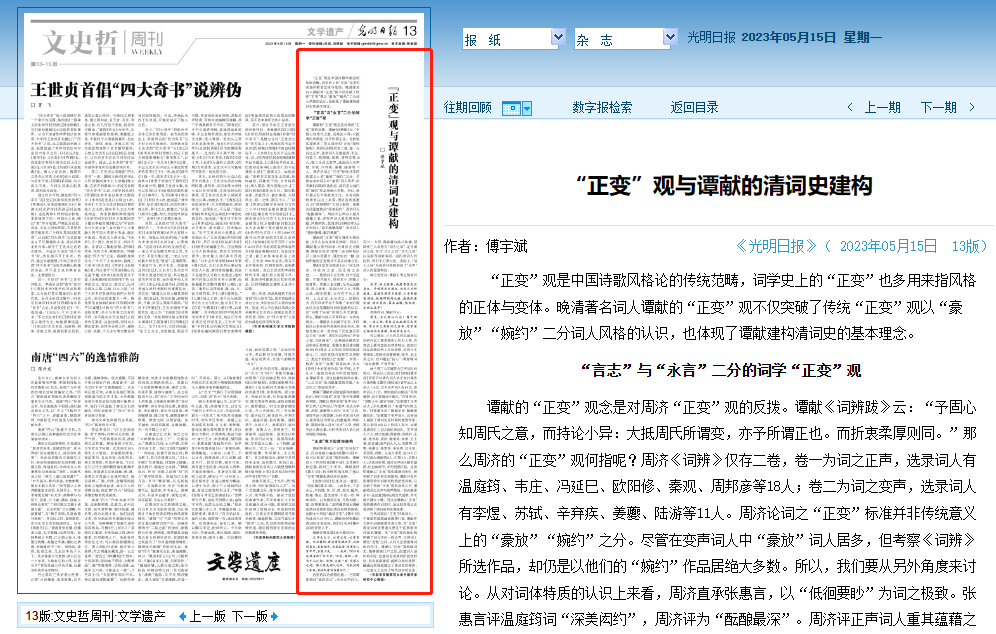996x634 pixels.
Task: Expand the calendar dropdown arrow next to 往期回顾
Action: pyautogui.click(x=526, y=108)
